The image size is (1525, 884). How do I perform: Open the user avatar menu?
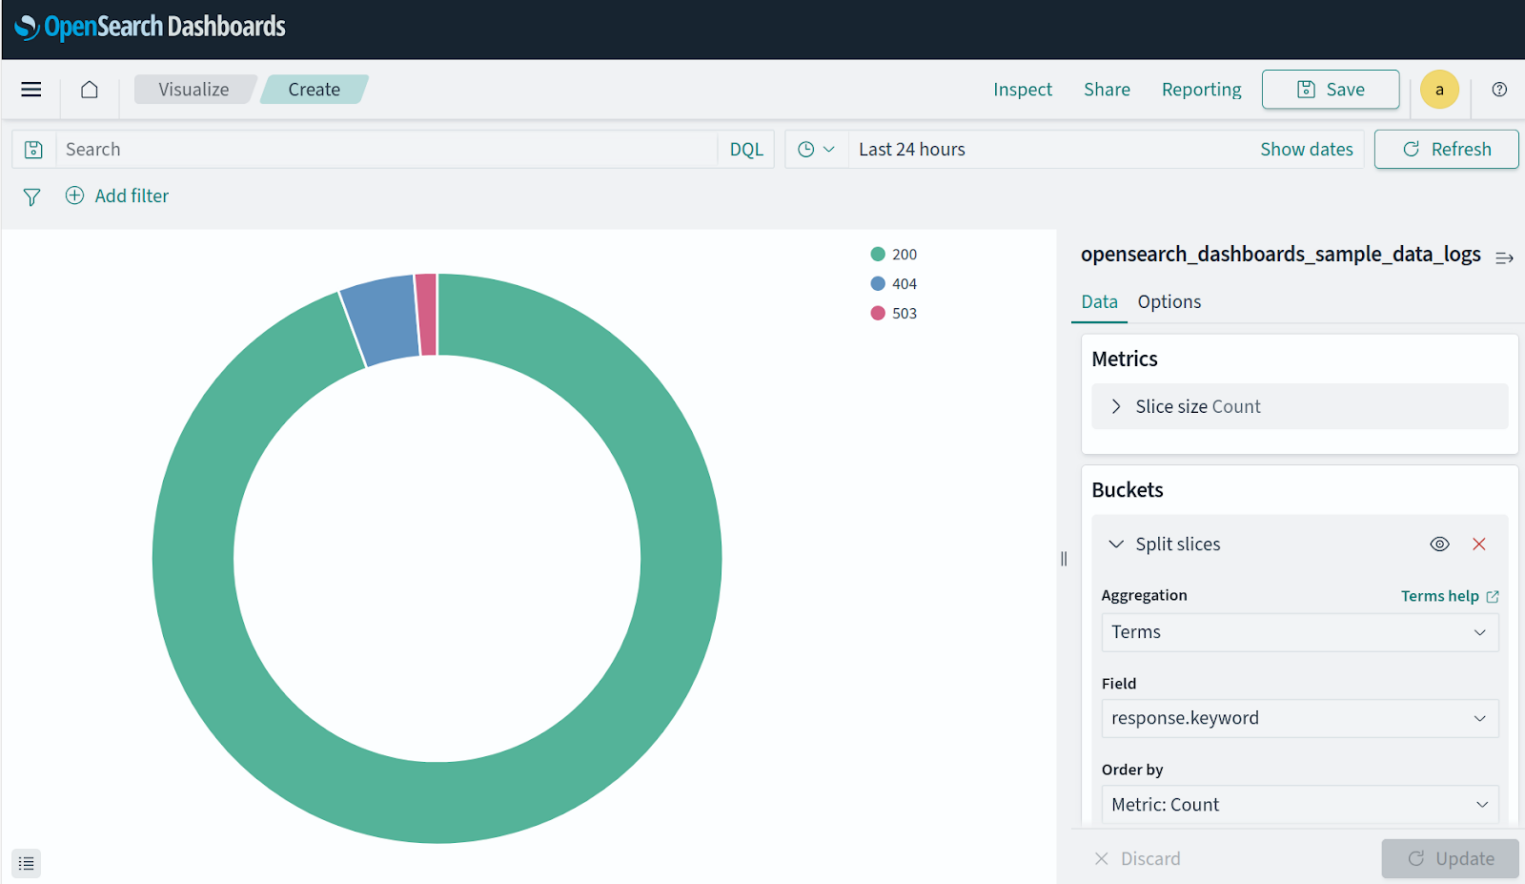[1439, 90]
